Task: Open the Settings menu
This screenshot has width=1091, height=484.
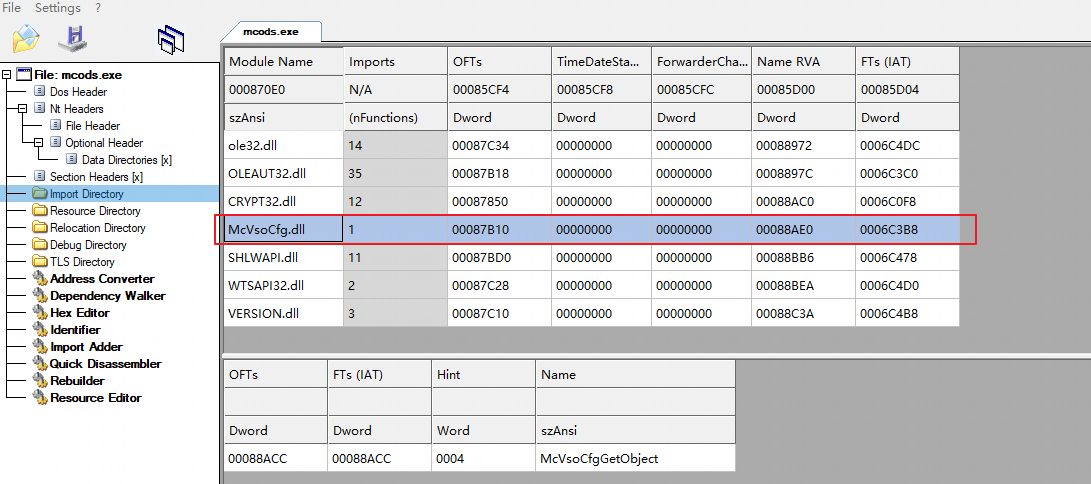Action: [x=58, y=8]
